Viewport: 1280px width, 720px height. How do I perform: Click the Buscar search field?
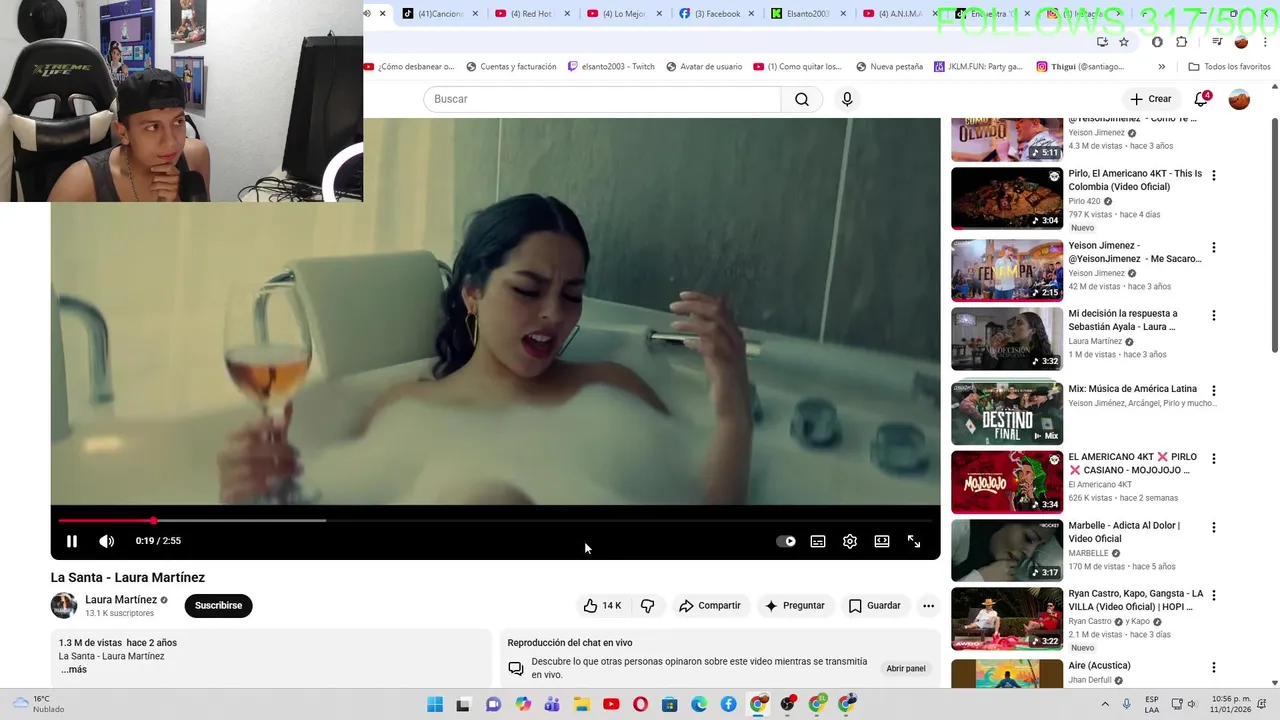tap(602, 99)
